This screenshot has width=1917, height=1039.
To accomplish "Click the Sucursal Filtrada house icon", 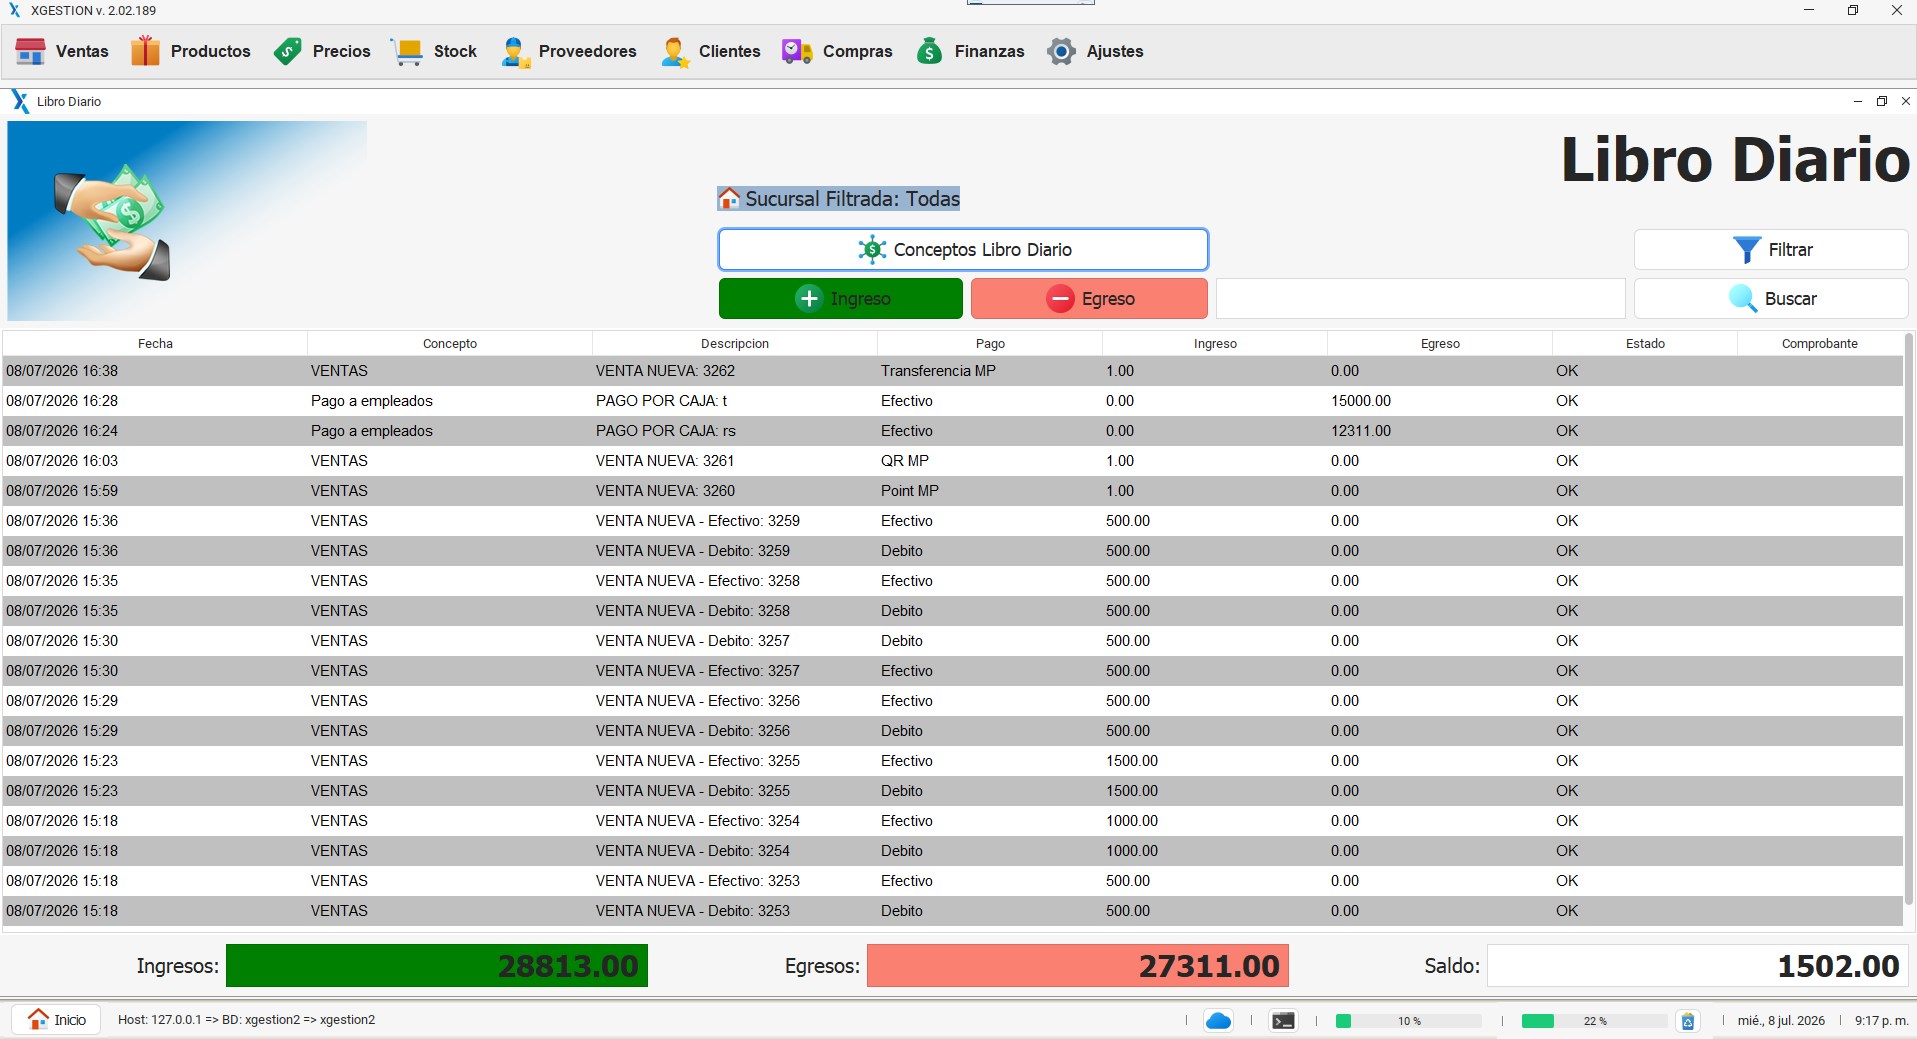I will pos(730,199).
